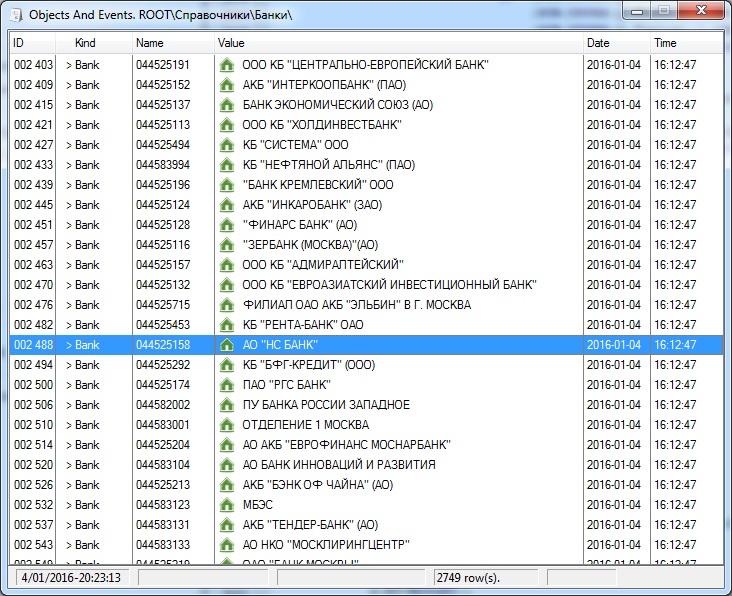Click the house icon beside АО "НС БАНК"

pos(226,345)
